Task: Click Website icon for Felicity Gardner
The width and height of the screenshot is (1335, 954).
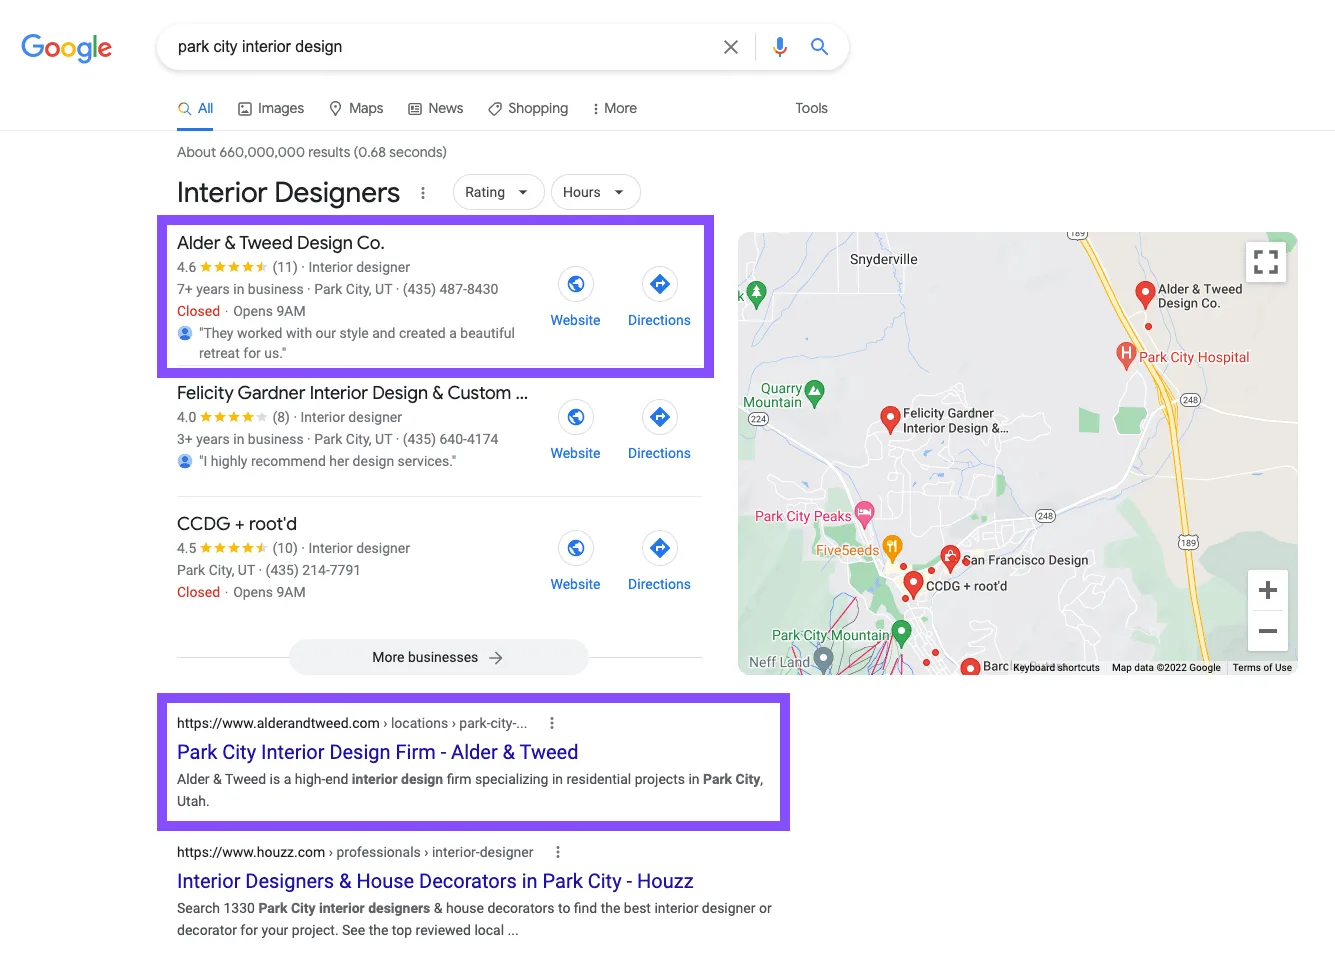Action: coord(576,417)
